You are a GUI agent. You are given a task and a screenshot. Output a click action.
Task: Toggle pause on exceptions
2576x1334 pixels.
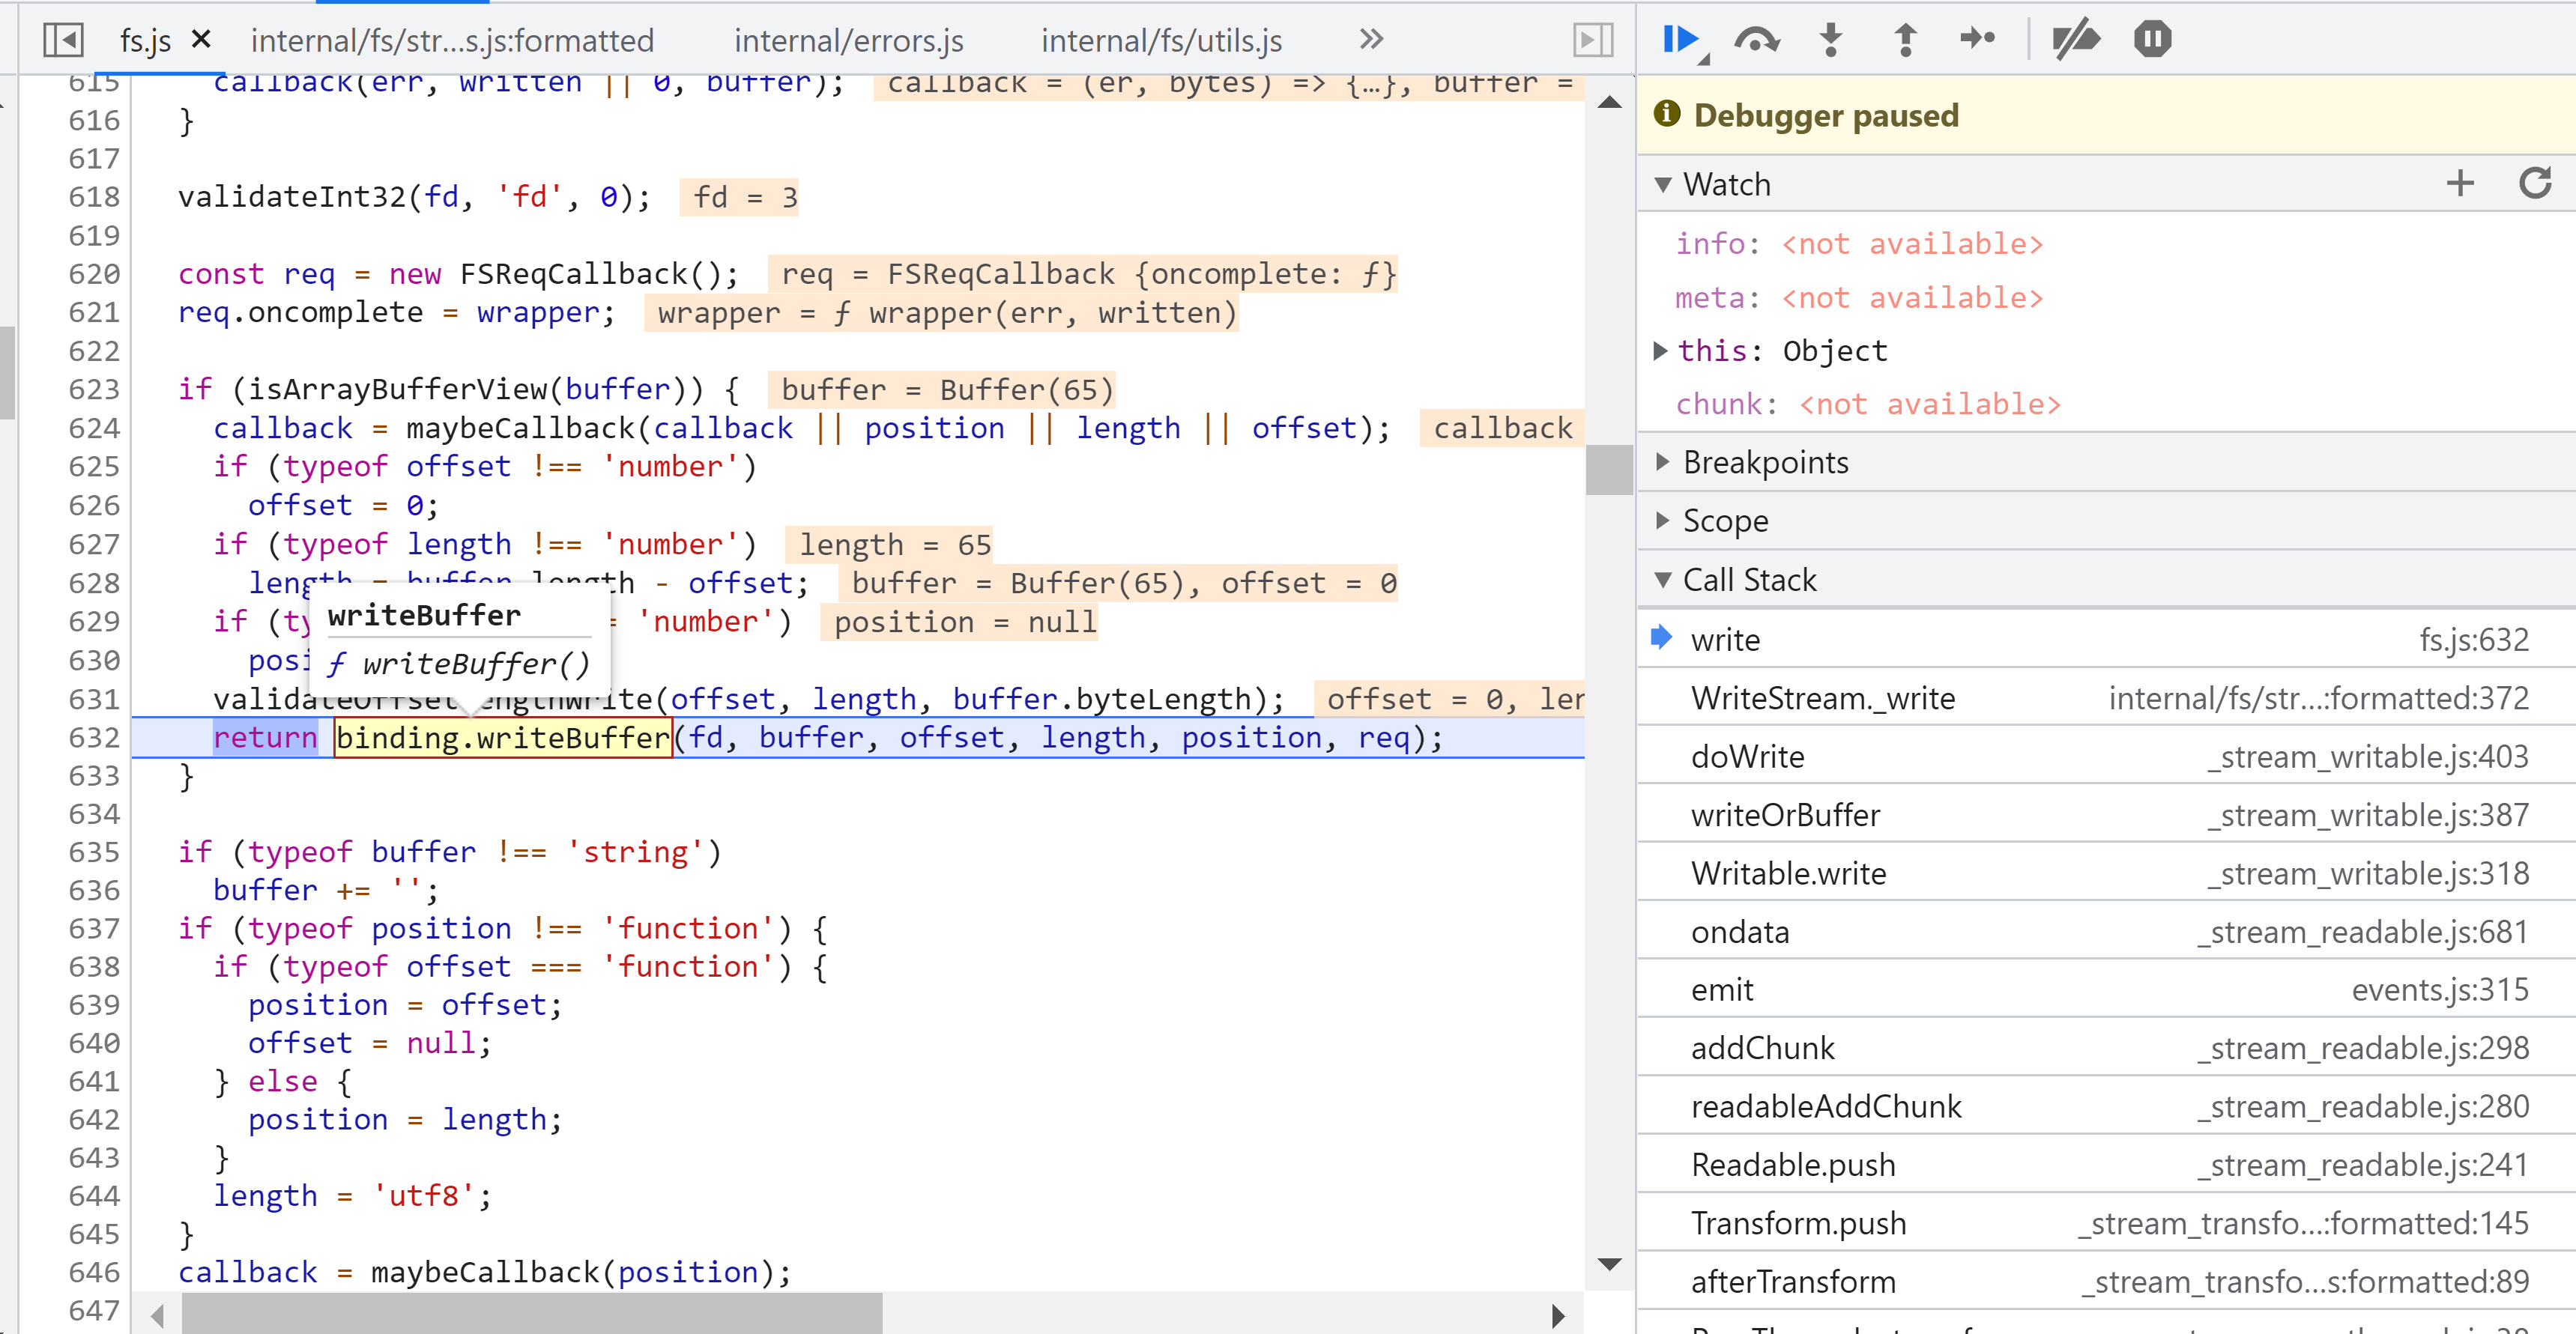point(2152,40)
